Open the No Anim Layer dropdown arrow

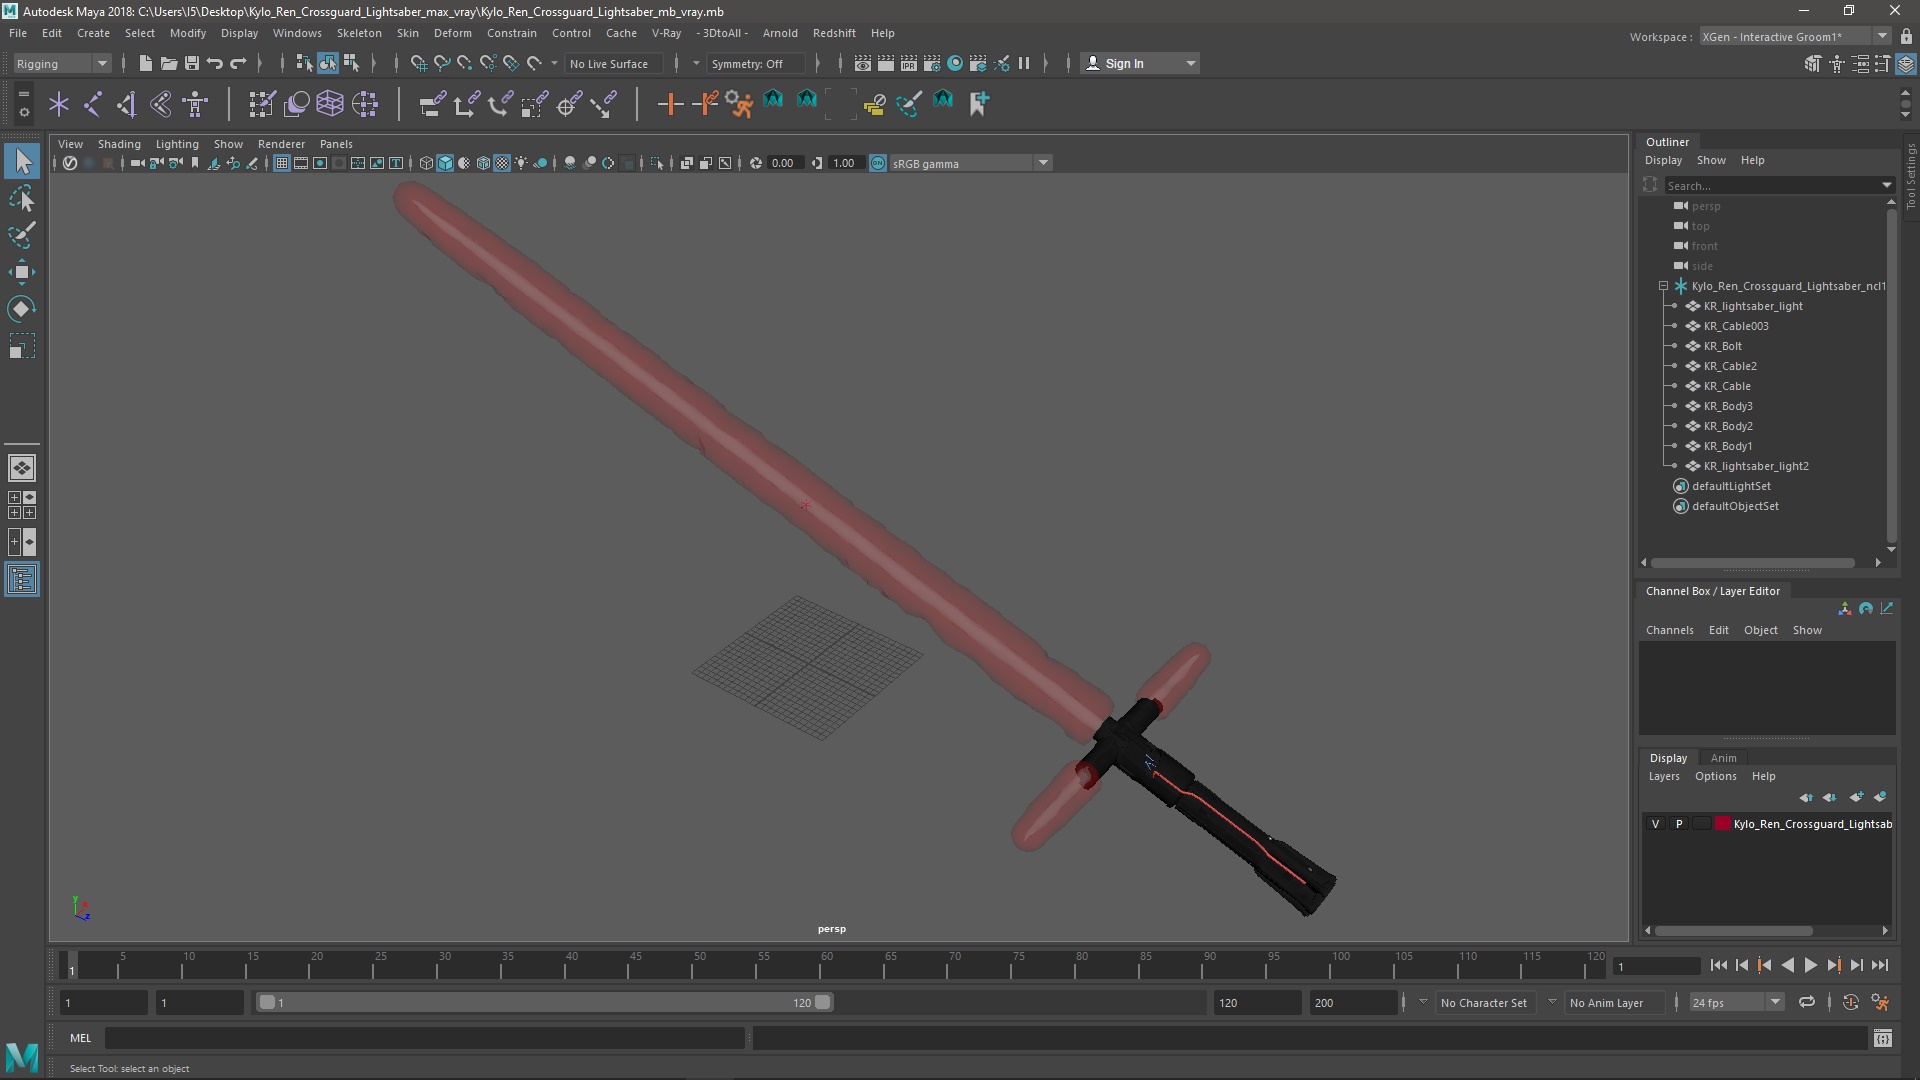click(1552, 1002)
